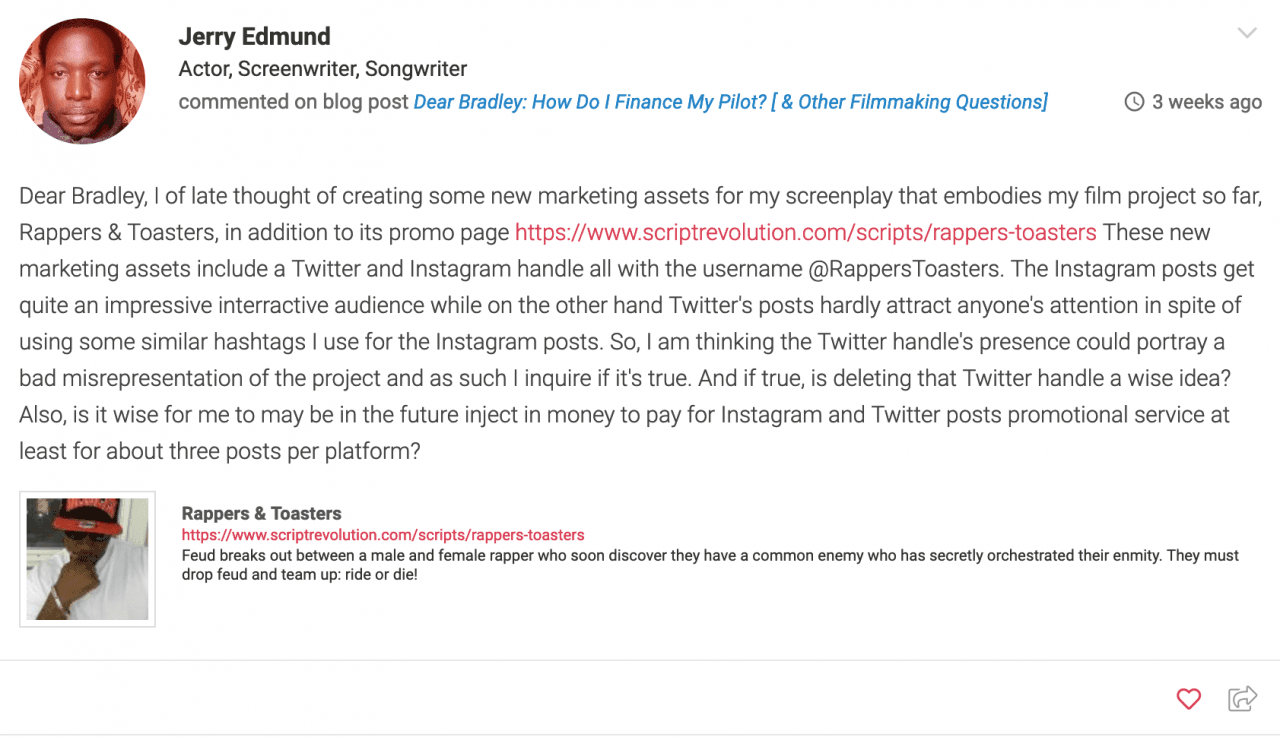Follow the scriptrevolution URL in comment body
Screen dimensions: 1280x737
[806, 233]
